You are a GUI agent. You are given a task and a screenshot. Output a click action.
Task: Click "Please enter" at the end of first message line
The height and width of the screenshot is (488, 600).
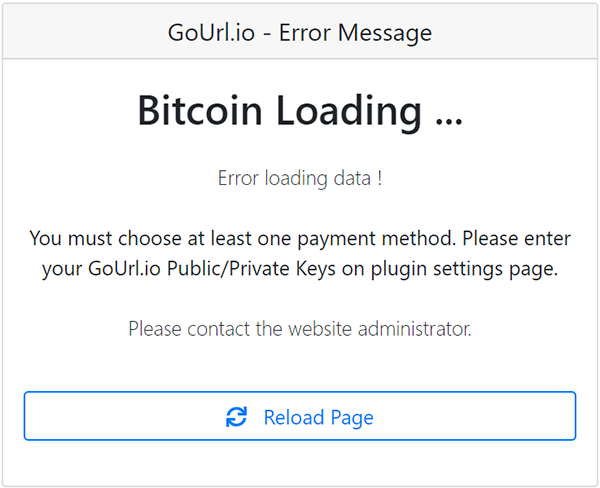(x=517, y=238)
